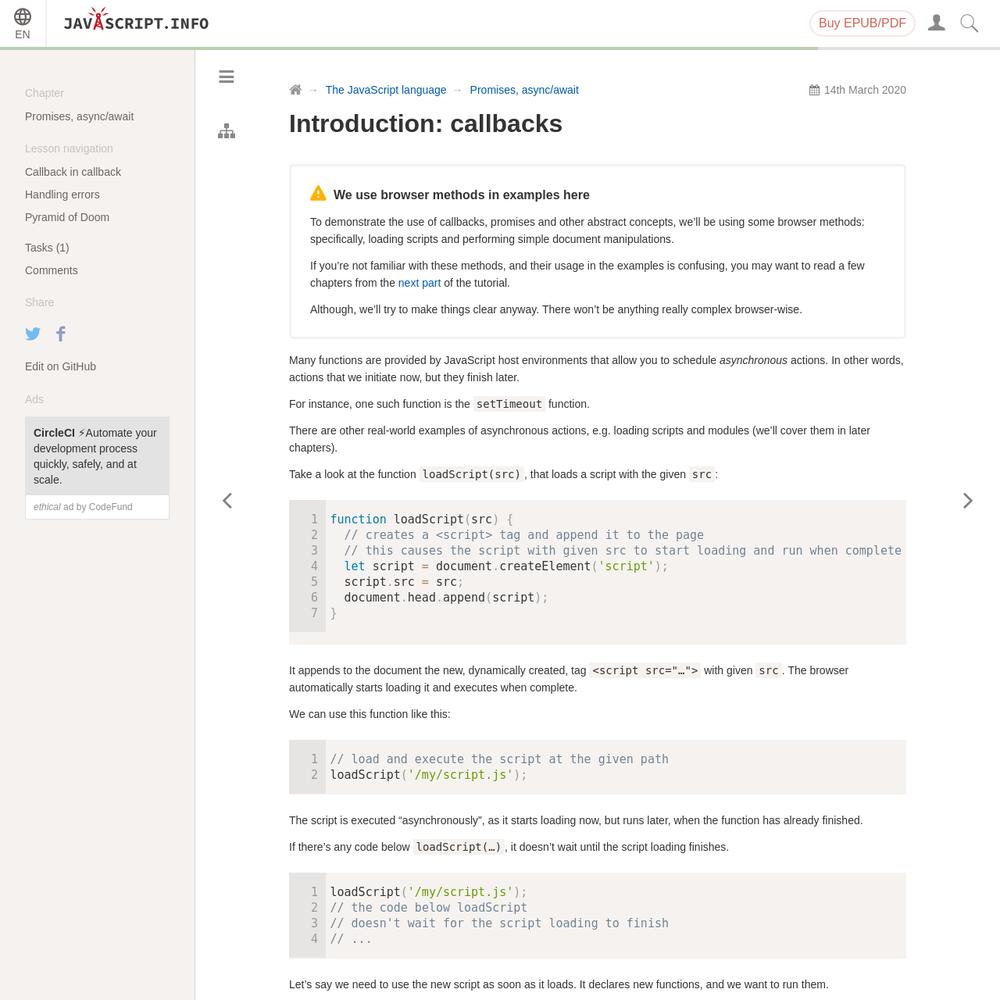Open Tasks (1) in sidebar
Viewport: 1000px width, 1000px height.
(x=47, y=247)
